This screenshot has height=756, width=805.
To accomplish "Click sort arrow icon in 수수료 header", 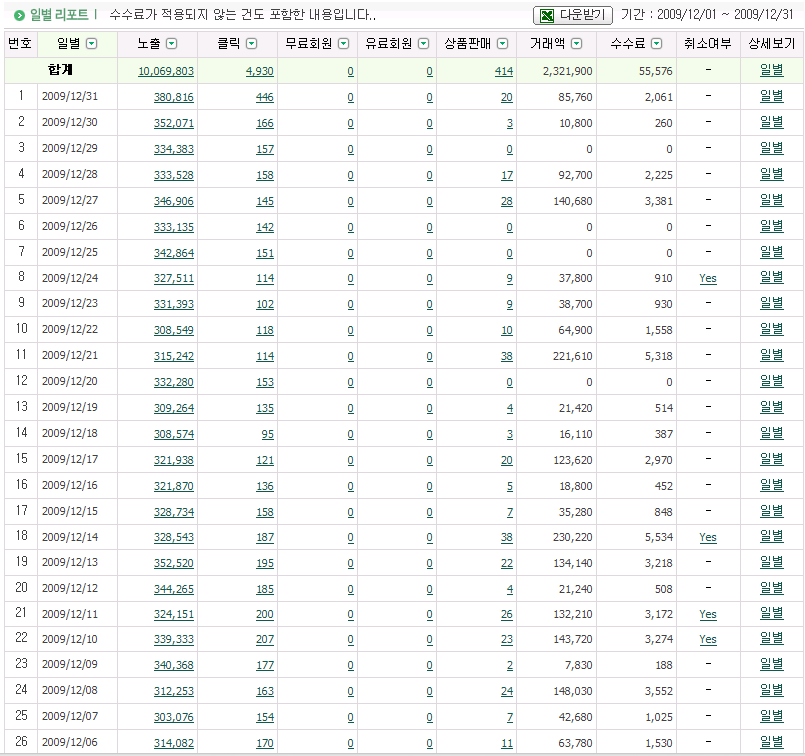I will pos(656,44).
